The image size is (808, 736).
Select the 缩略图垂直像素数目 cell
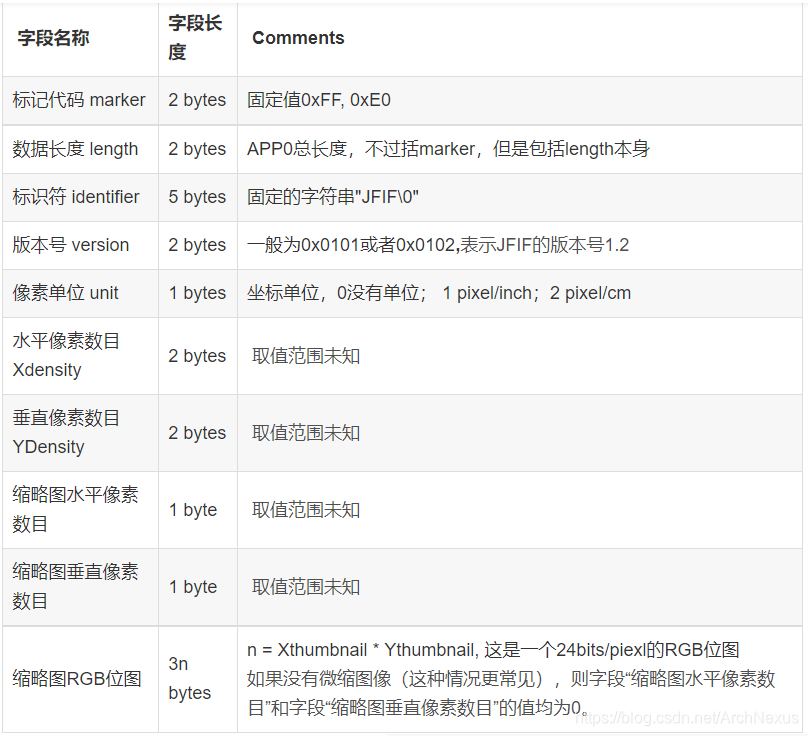(80, 587)
